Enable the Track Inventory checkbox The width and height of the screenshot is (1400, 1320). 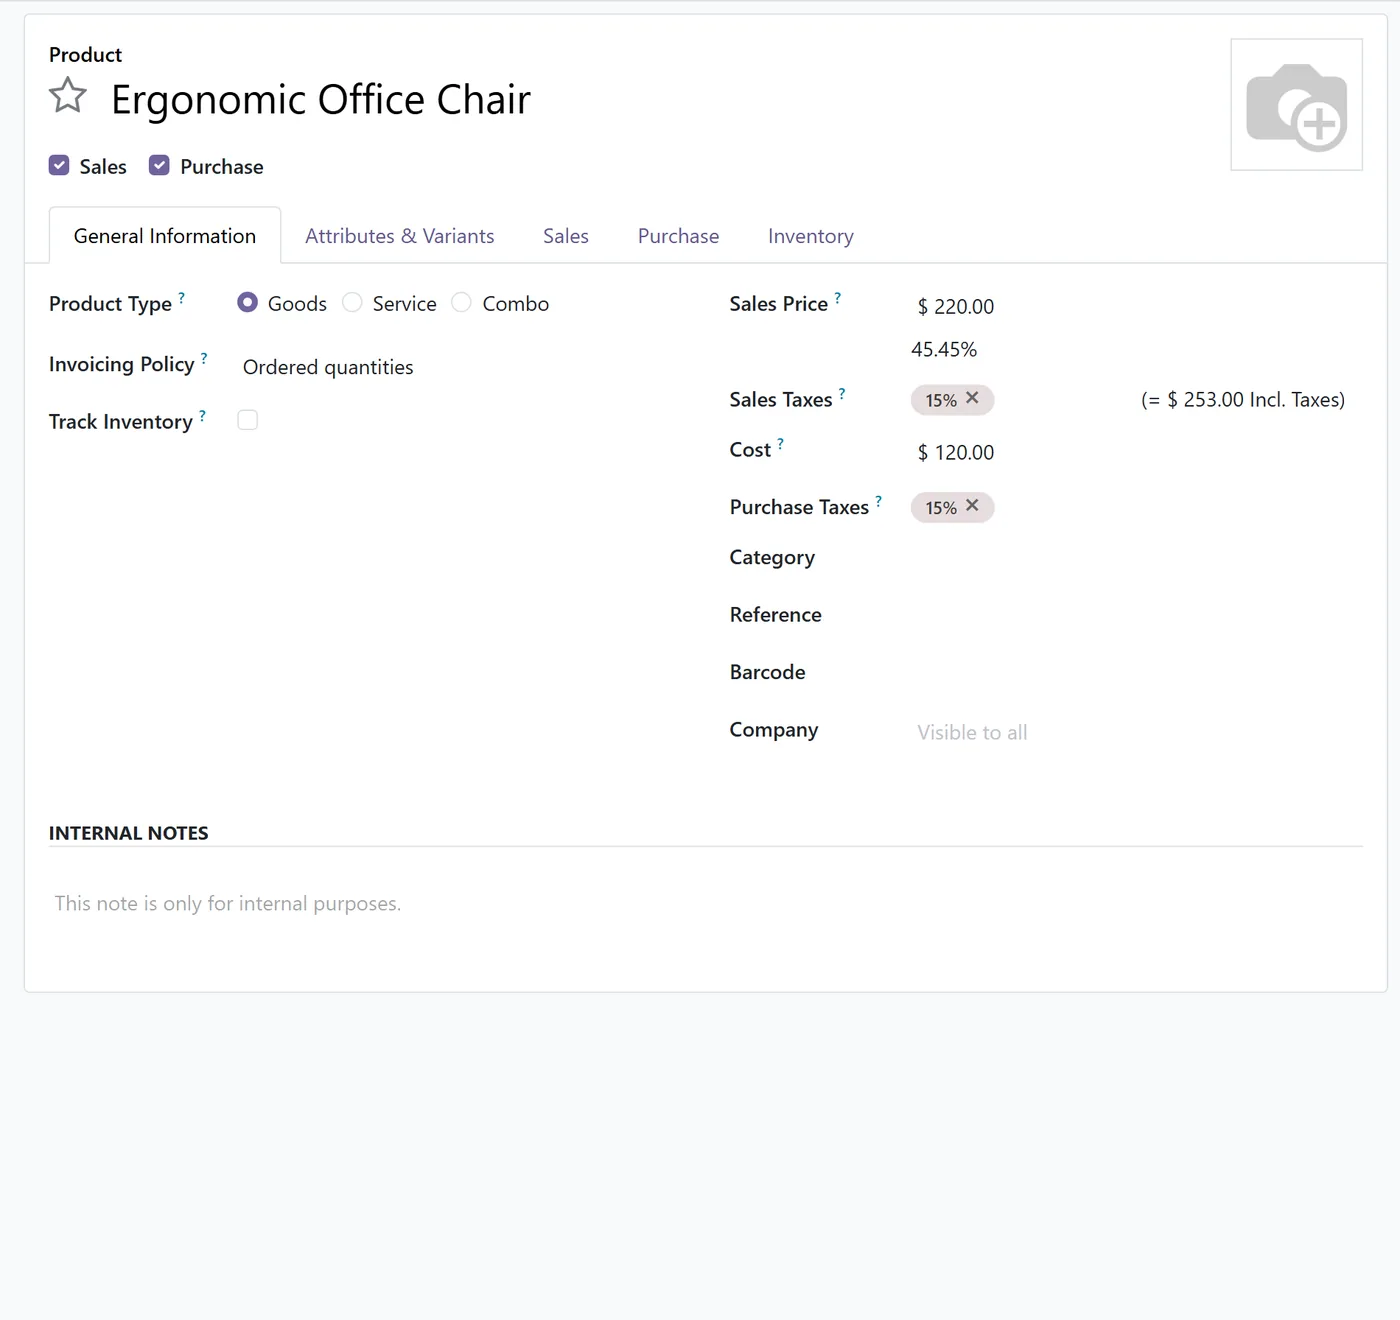(x=248, y=420)
